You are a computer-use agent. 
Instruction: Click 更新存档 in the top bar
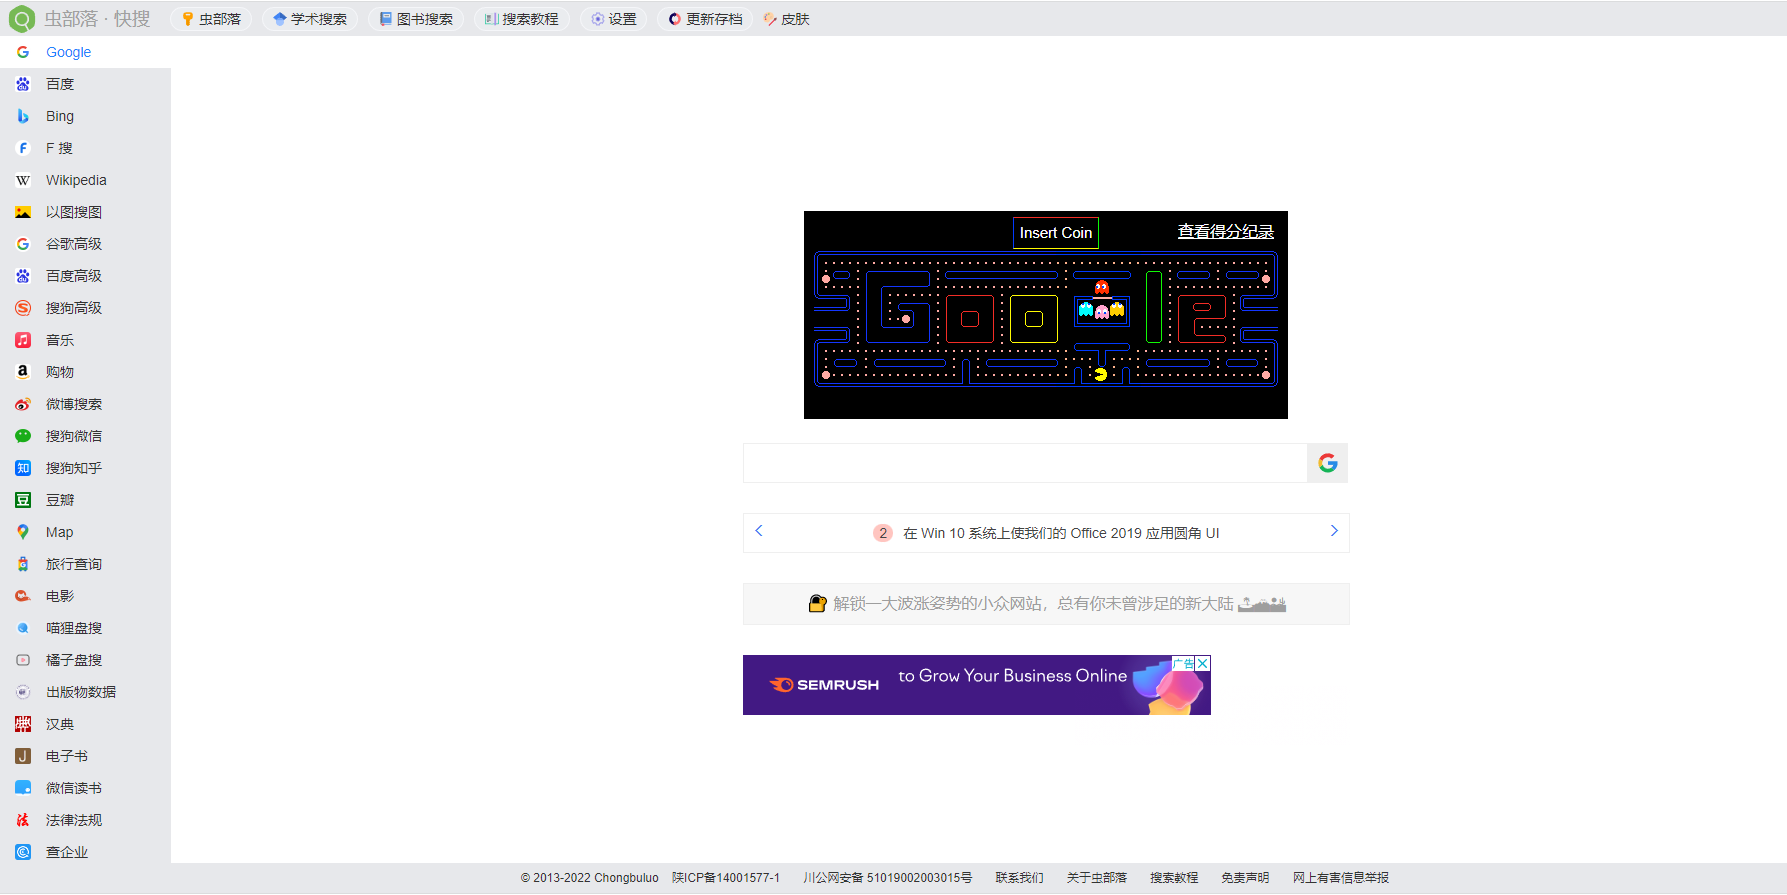706,19
